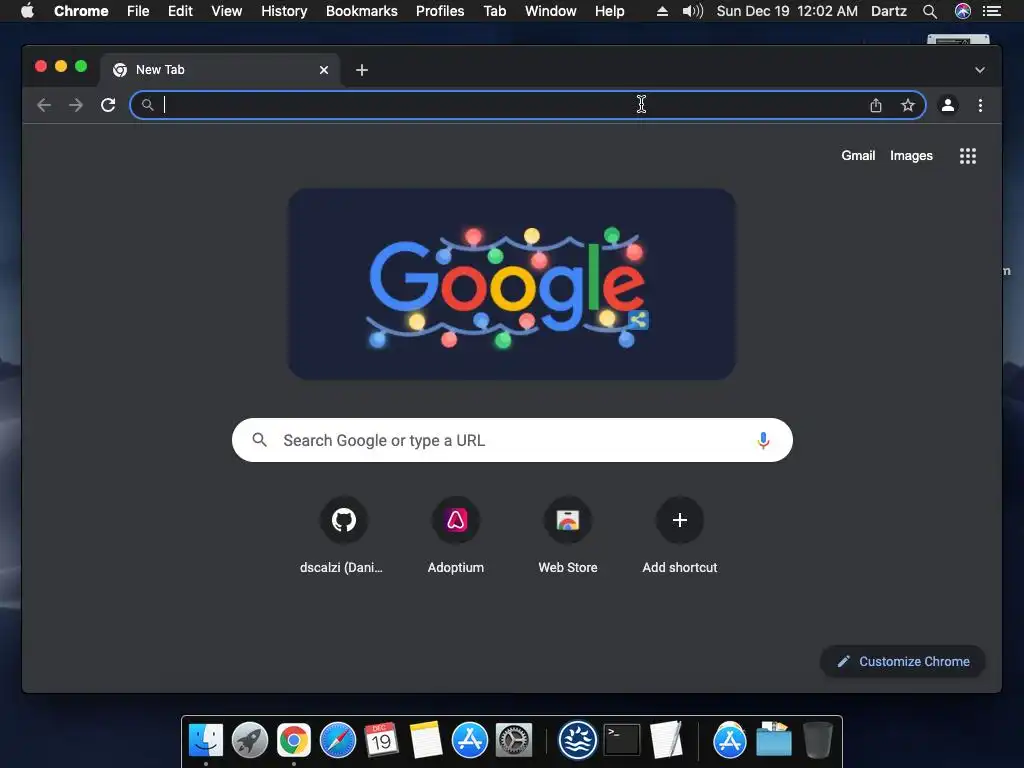Open a new tab with plus button

[362, 70]
